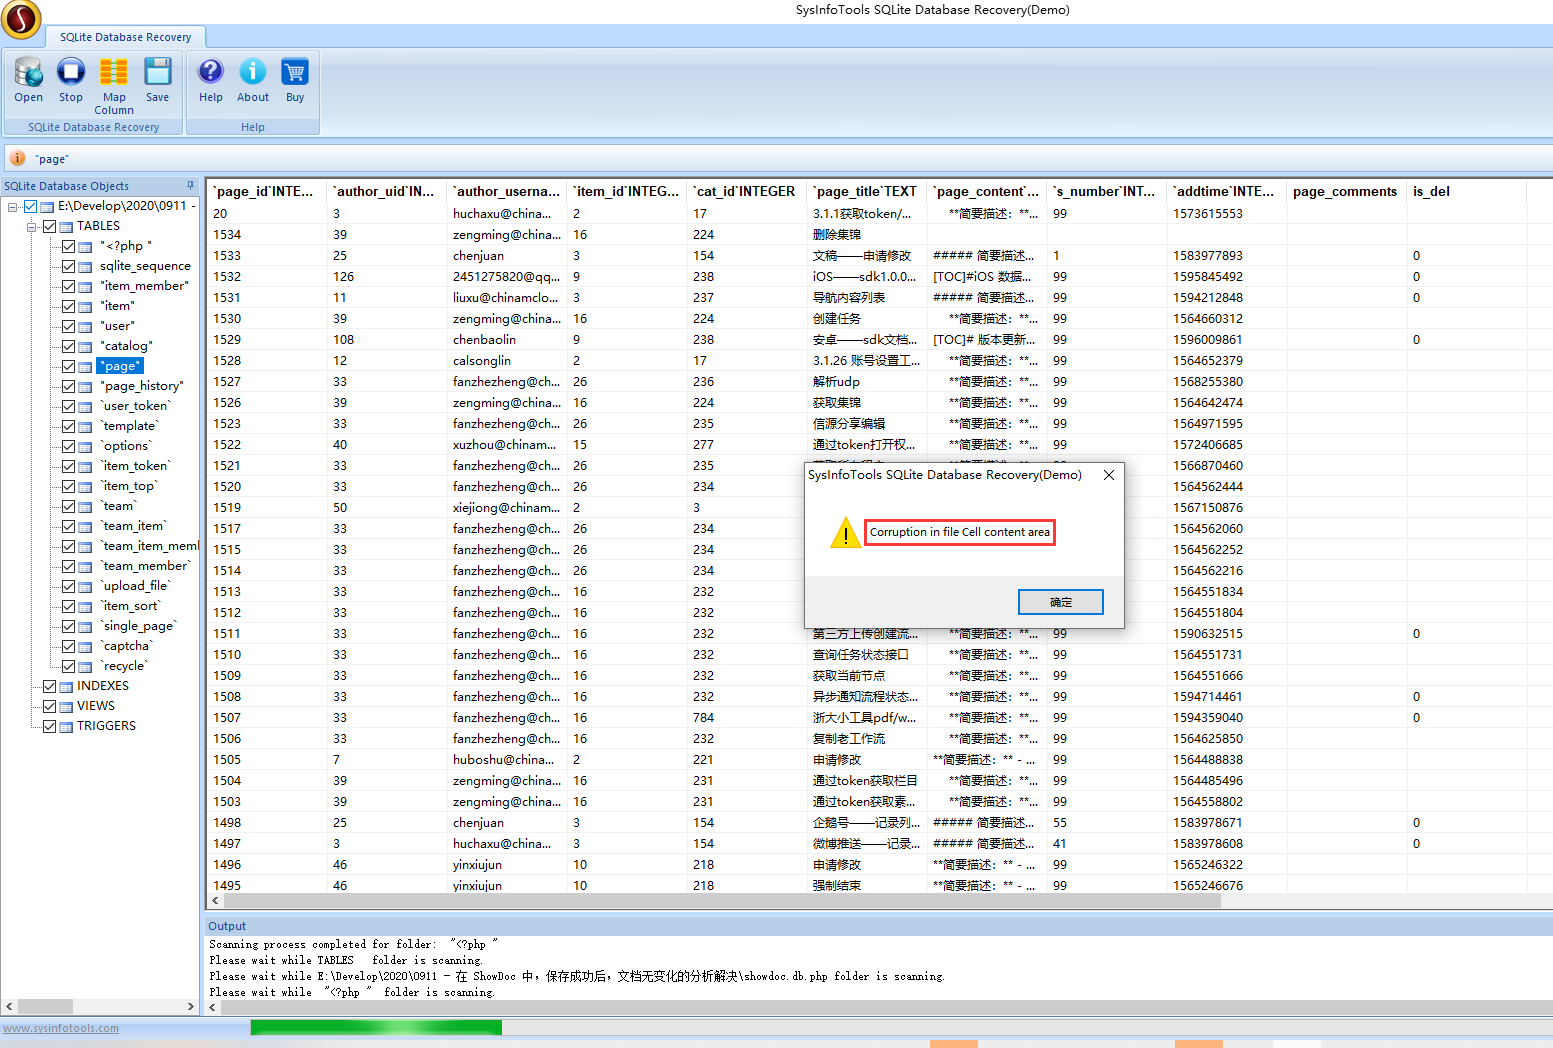Uncheck the "catalog" table checkbox
The image size is (1553, 1048).
69,346
